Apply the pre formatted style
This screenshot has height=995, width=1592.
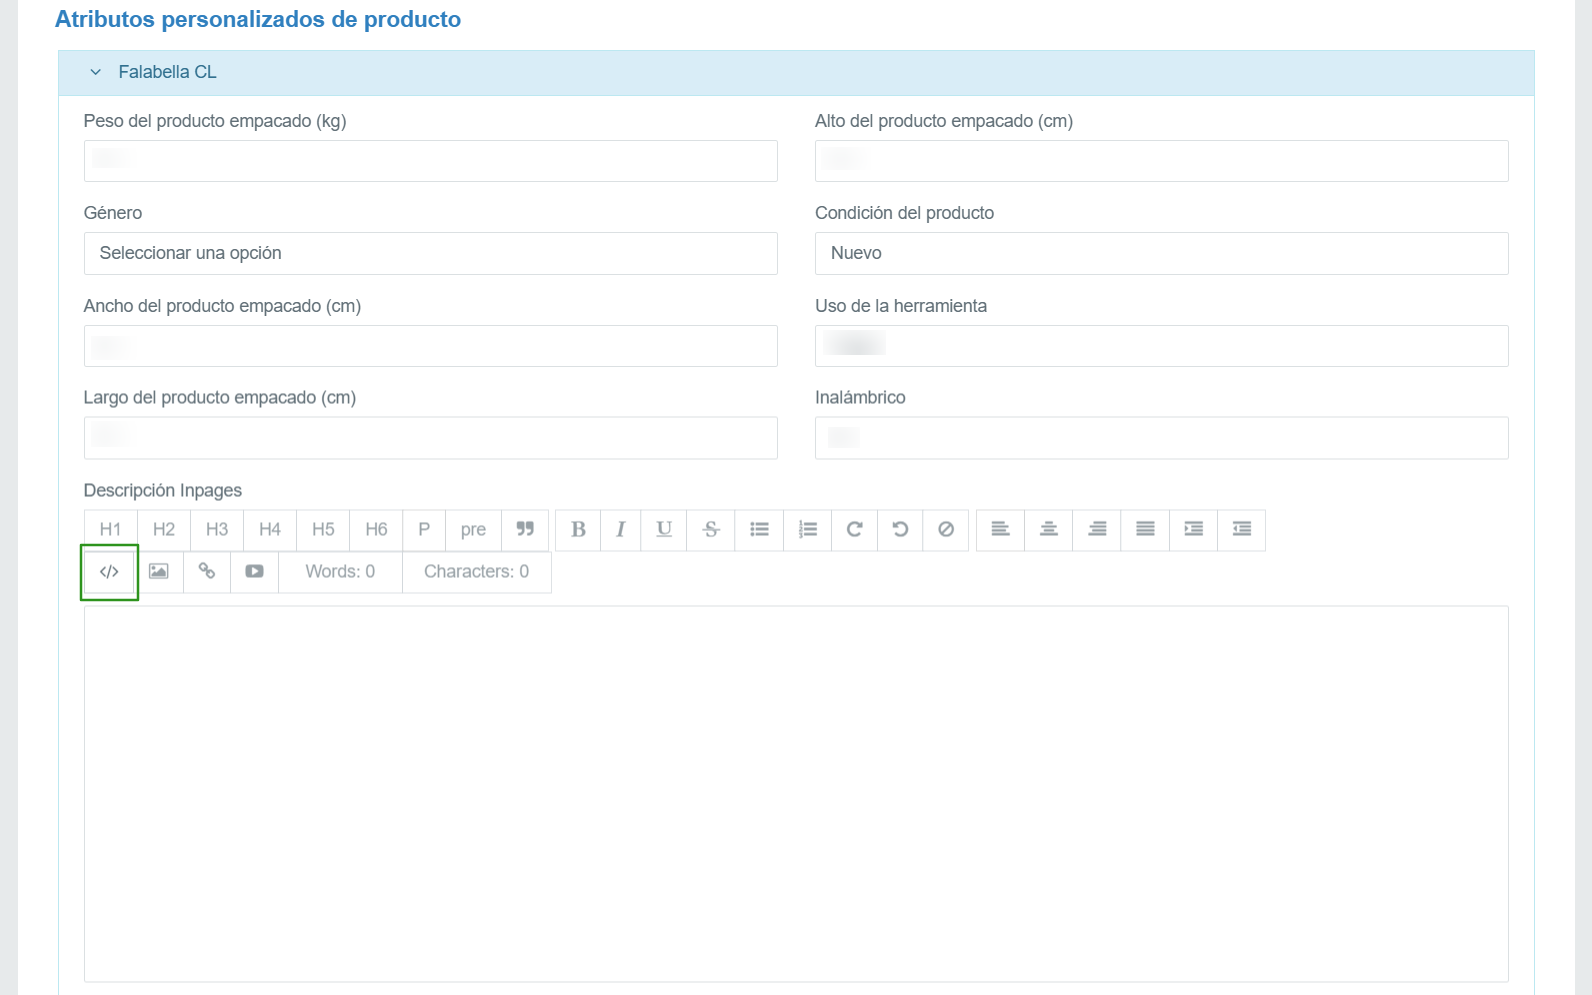[473, 530]
